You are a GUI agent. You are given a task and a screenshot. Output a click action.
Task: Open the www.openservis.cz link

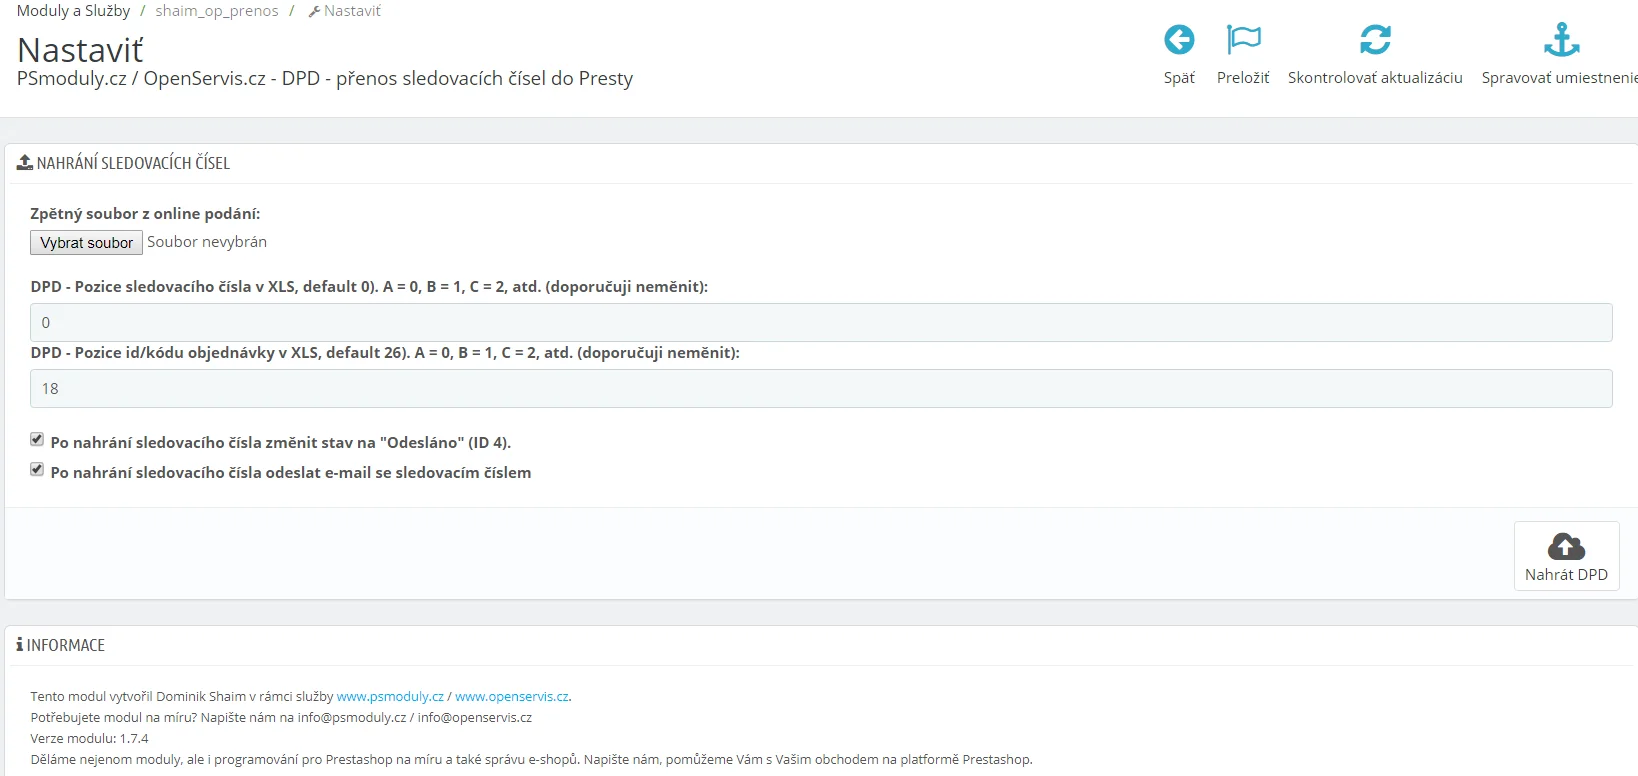(511, 696)
